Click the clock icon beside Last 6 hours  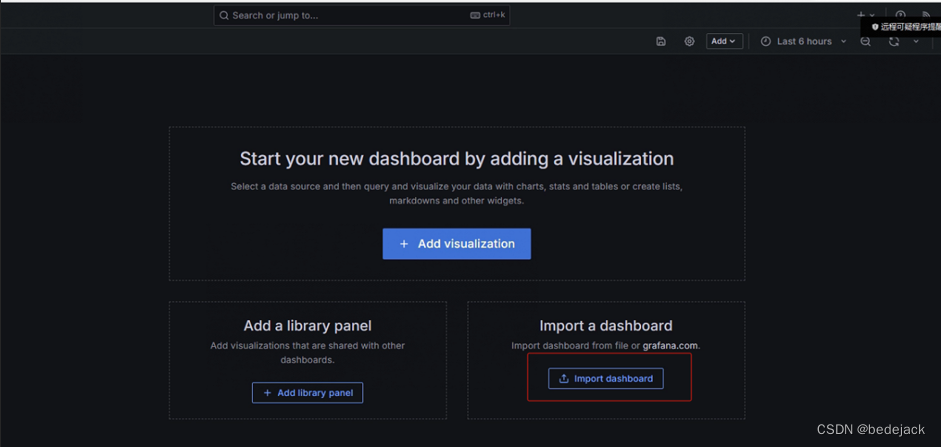click(766, 42)
